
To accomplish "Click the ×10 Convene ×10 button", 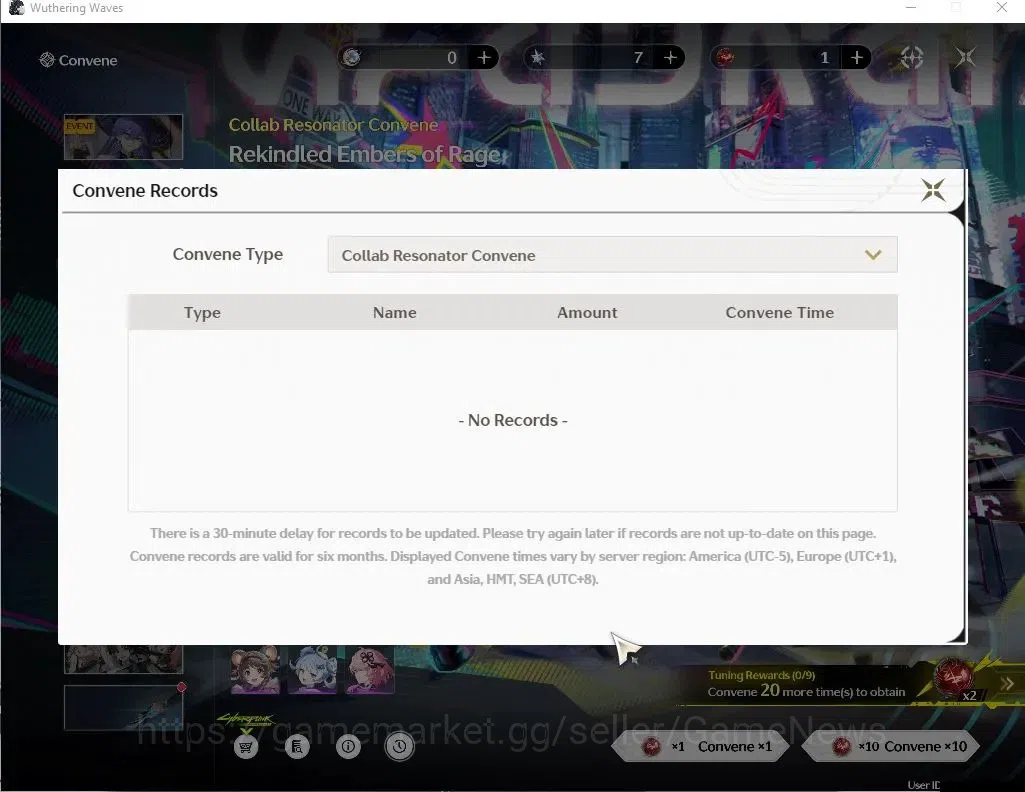I will [x=890, y=746].
